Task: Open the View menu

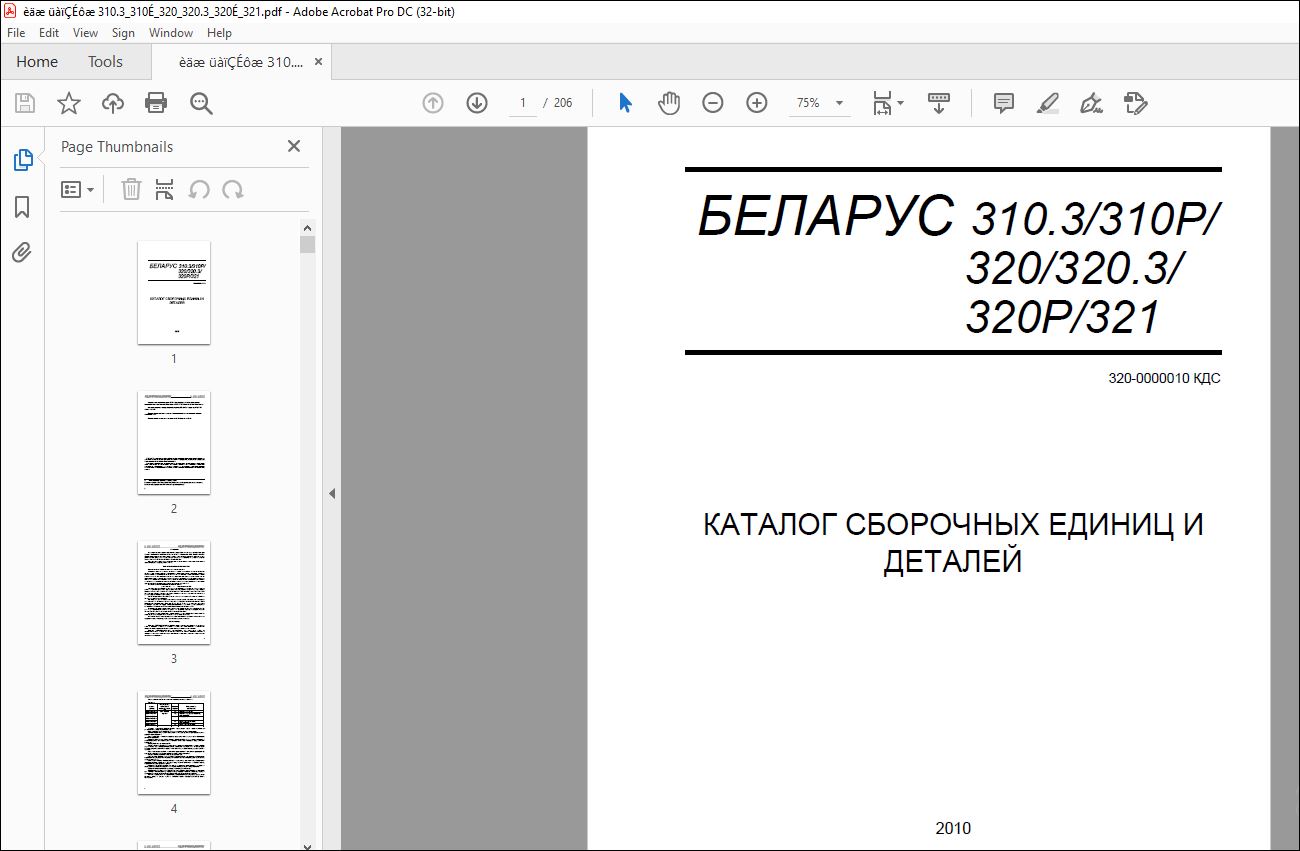Action: [x=85, y=33]
